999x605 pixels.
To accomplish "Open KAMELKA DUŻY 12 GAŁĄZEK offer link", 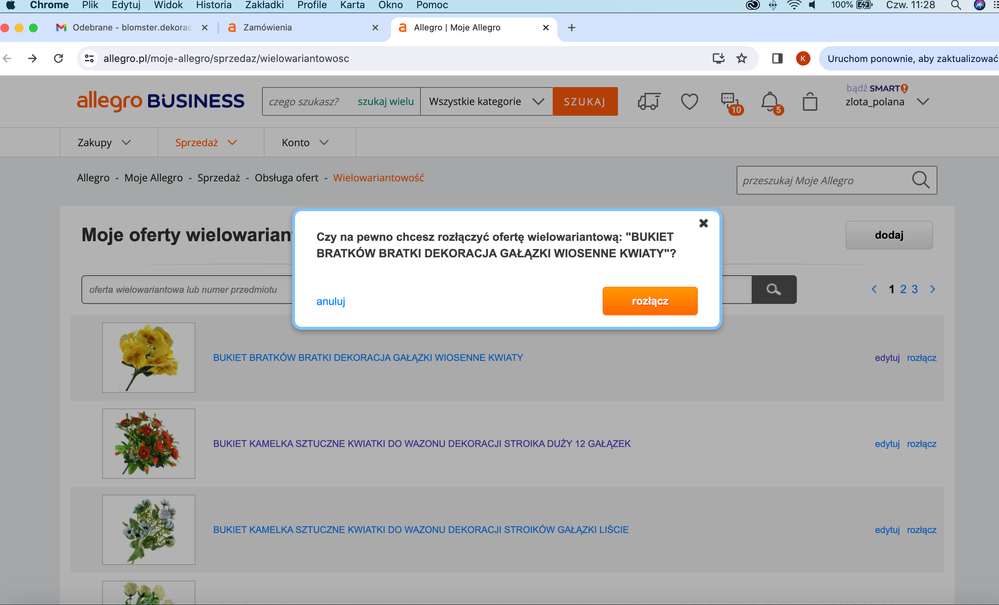I will click(422, 444).
